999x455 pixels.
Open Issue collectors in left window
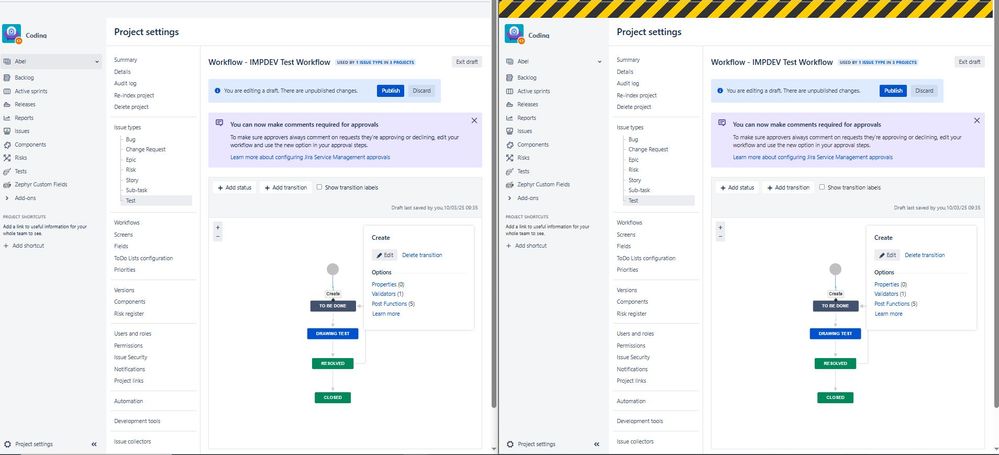click(x=133, y=442)
